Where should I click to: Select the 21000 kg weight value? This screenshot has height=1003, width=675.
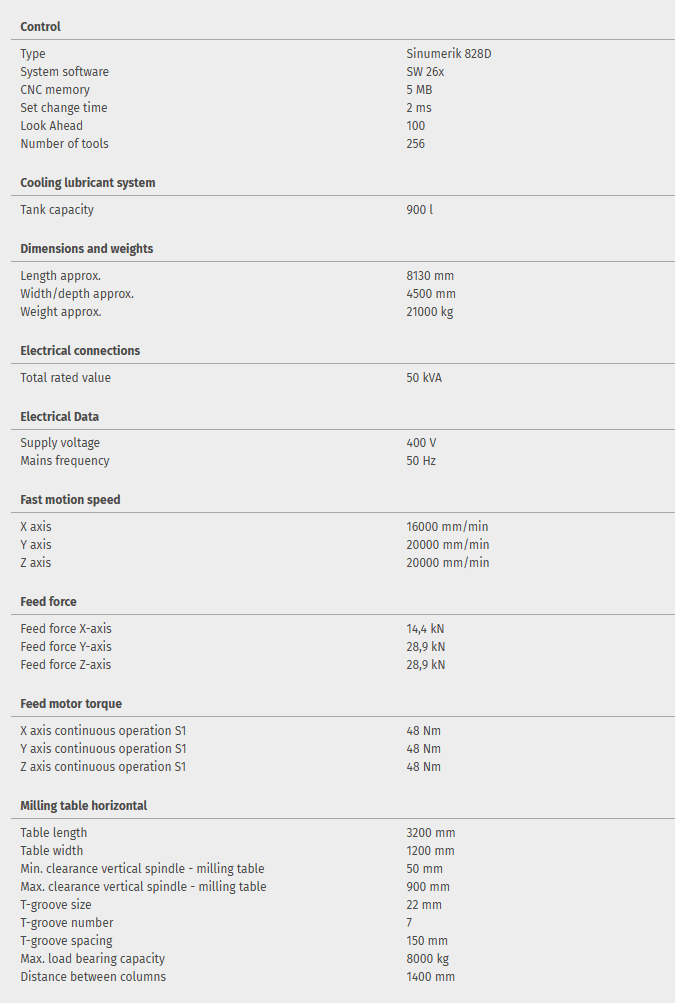430,312
